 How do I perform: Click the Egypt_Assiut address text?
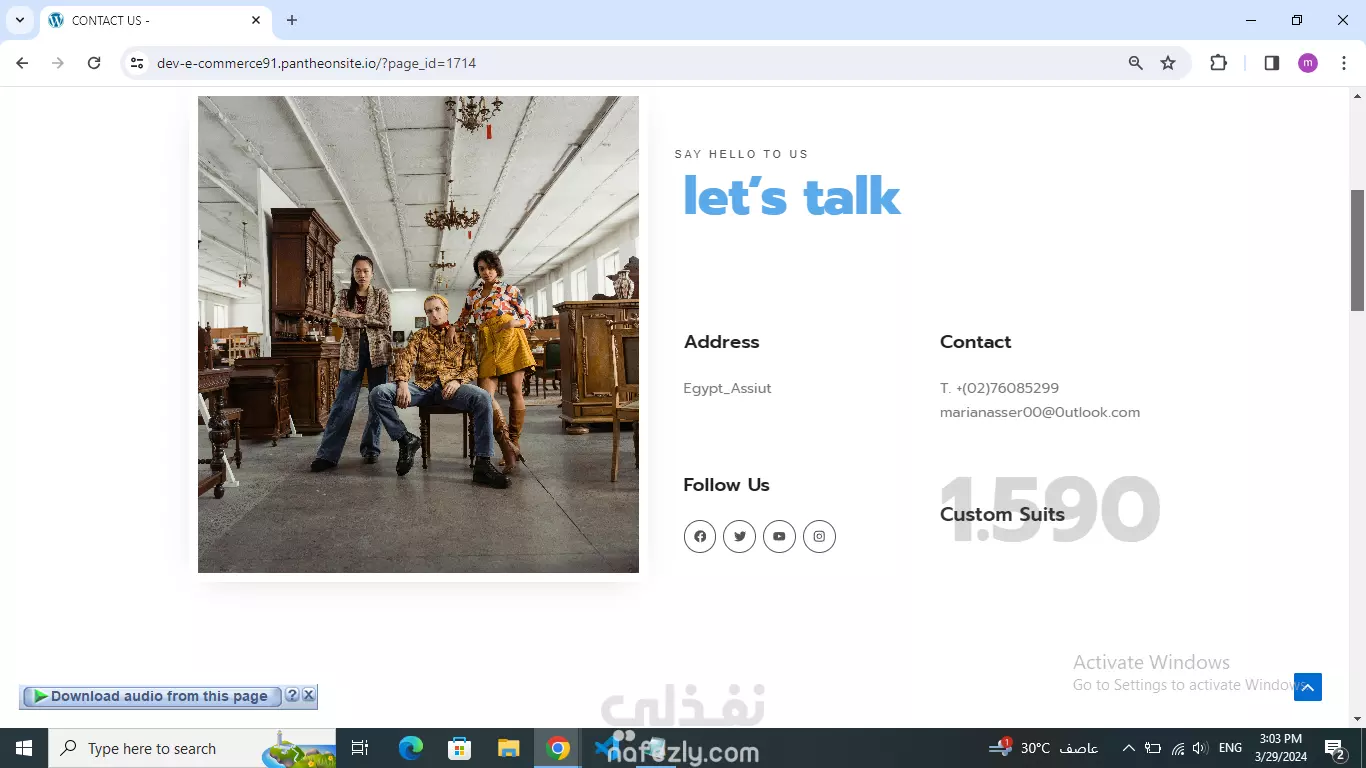click(727, 388)
